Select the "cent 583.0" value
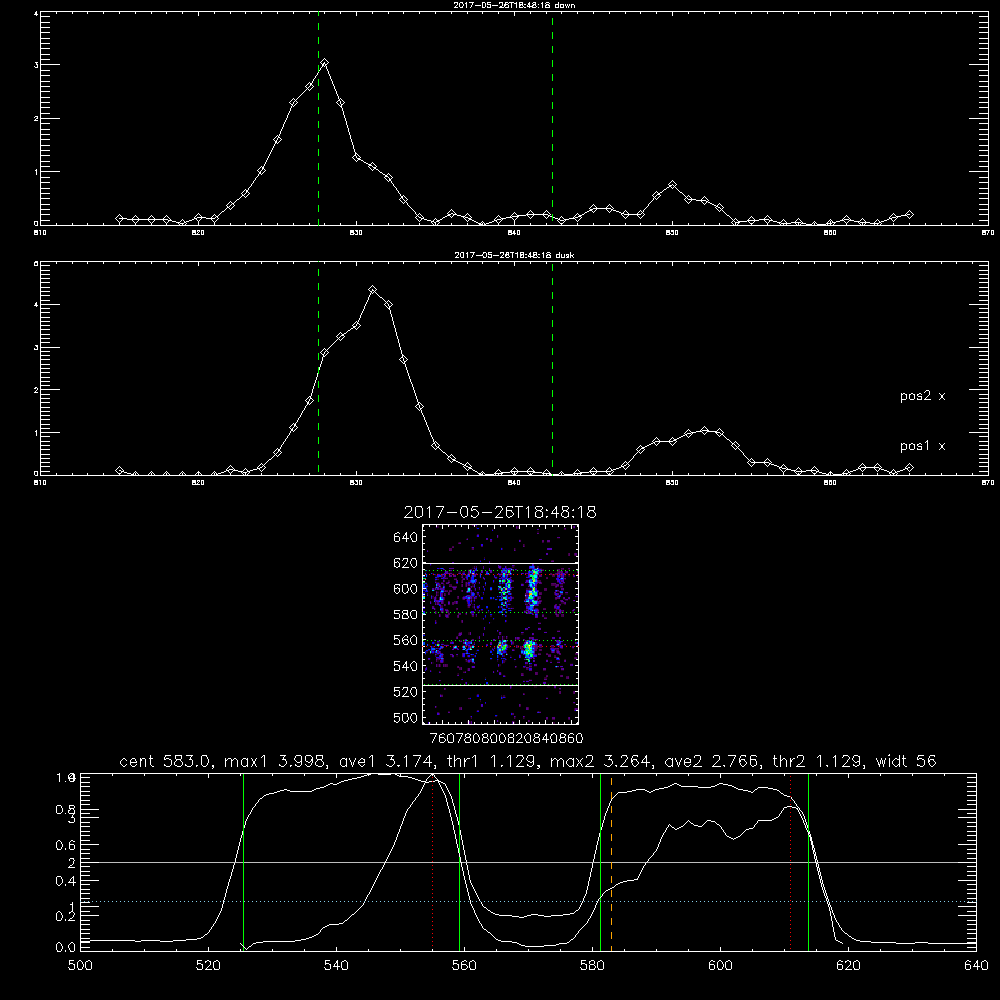Viewport: 1000px width, 1000px height. coord(167,761)
